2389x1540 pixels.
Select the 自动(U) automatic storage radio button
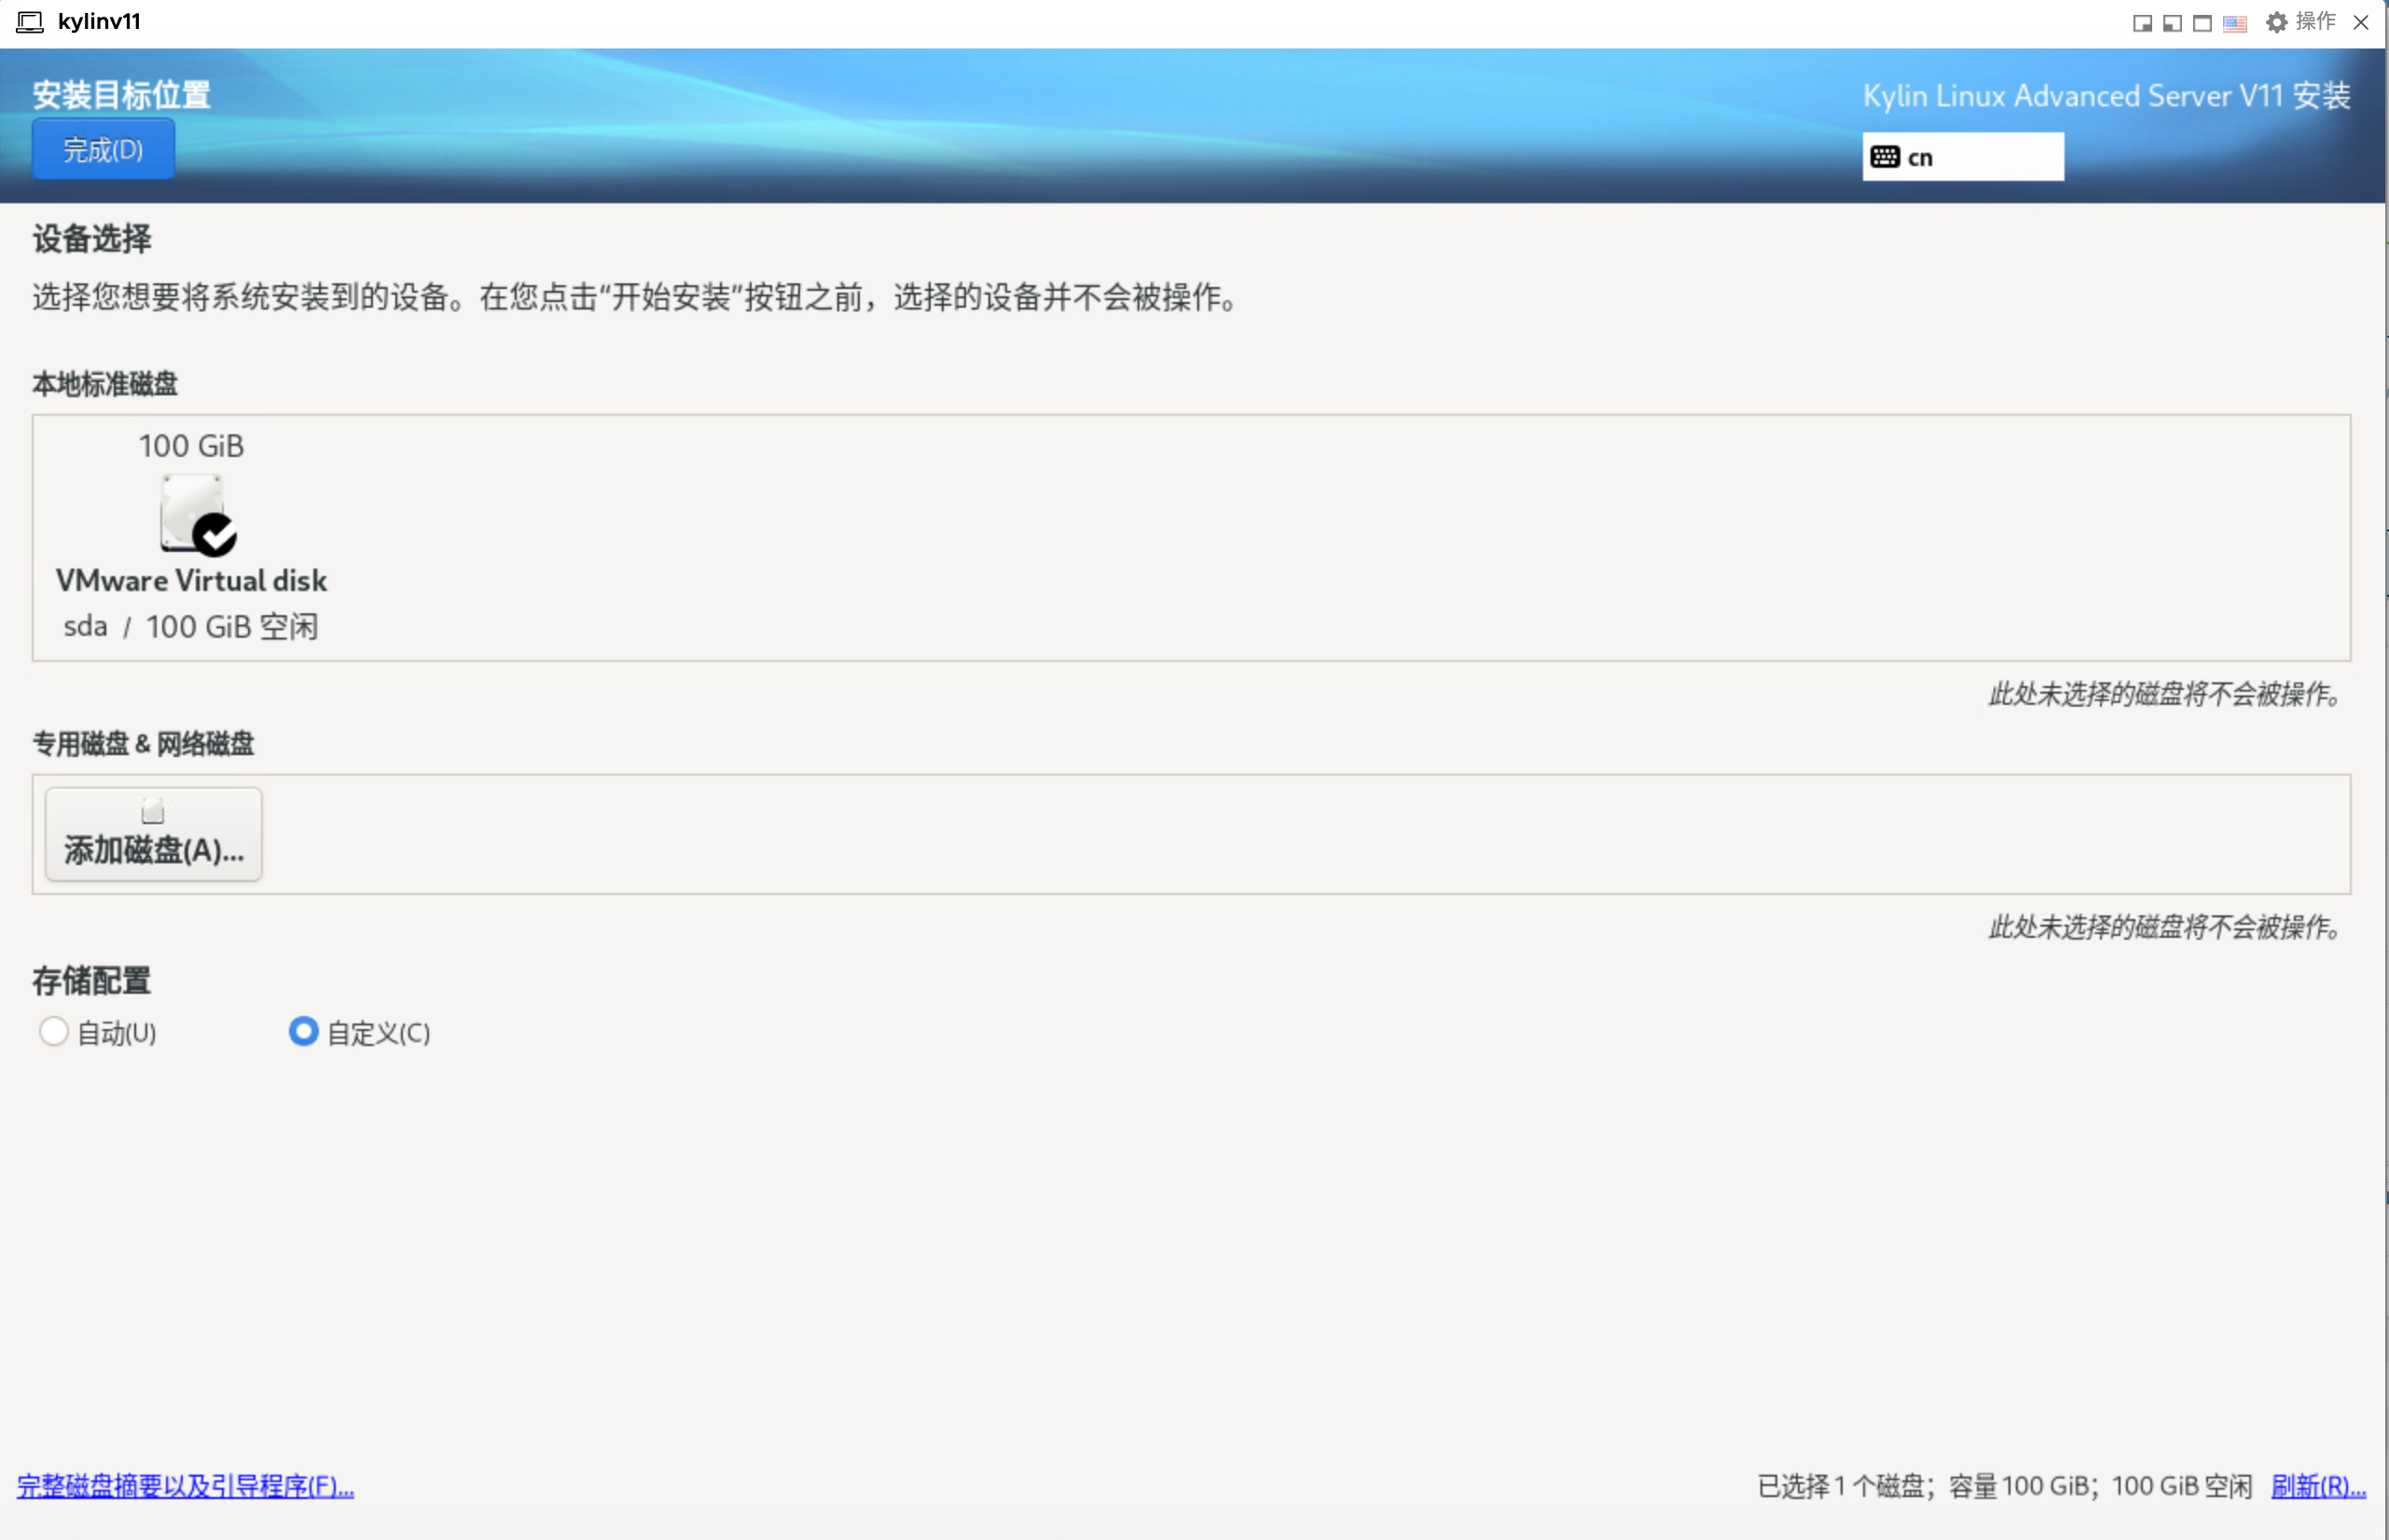(x=54, y=1031)
